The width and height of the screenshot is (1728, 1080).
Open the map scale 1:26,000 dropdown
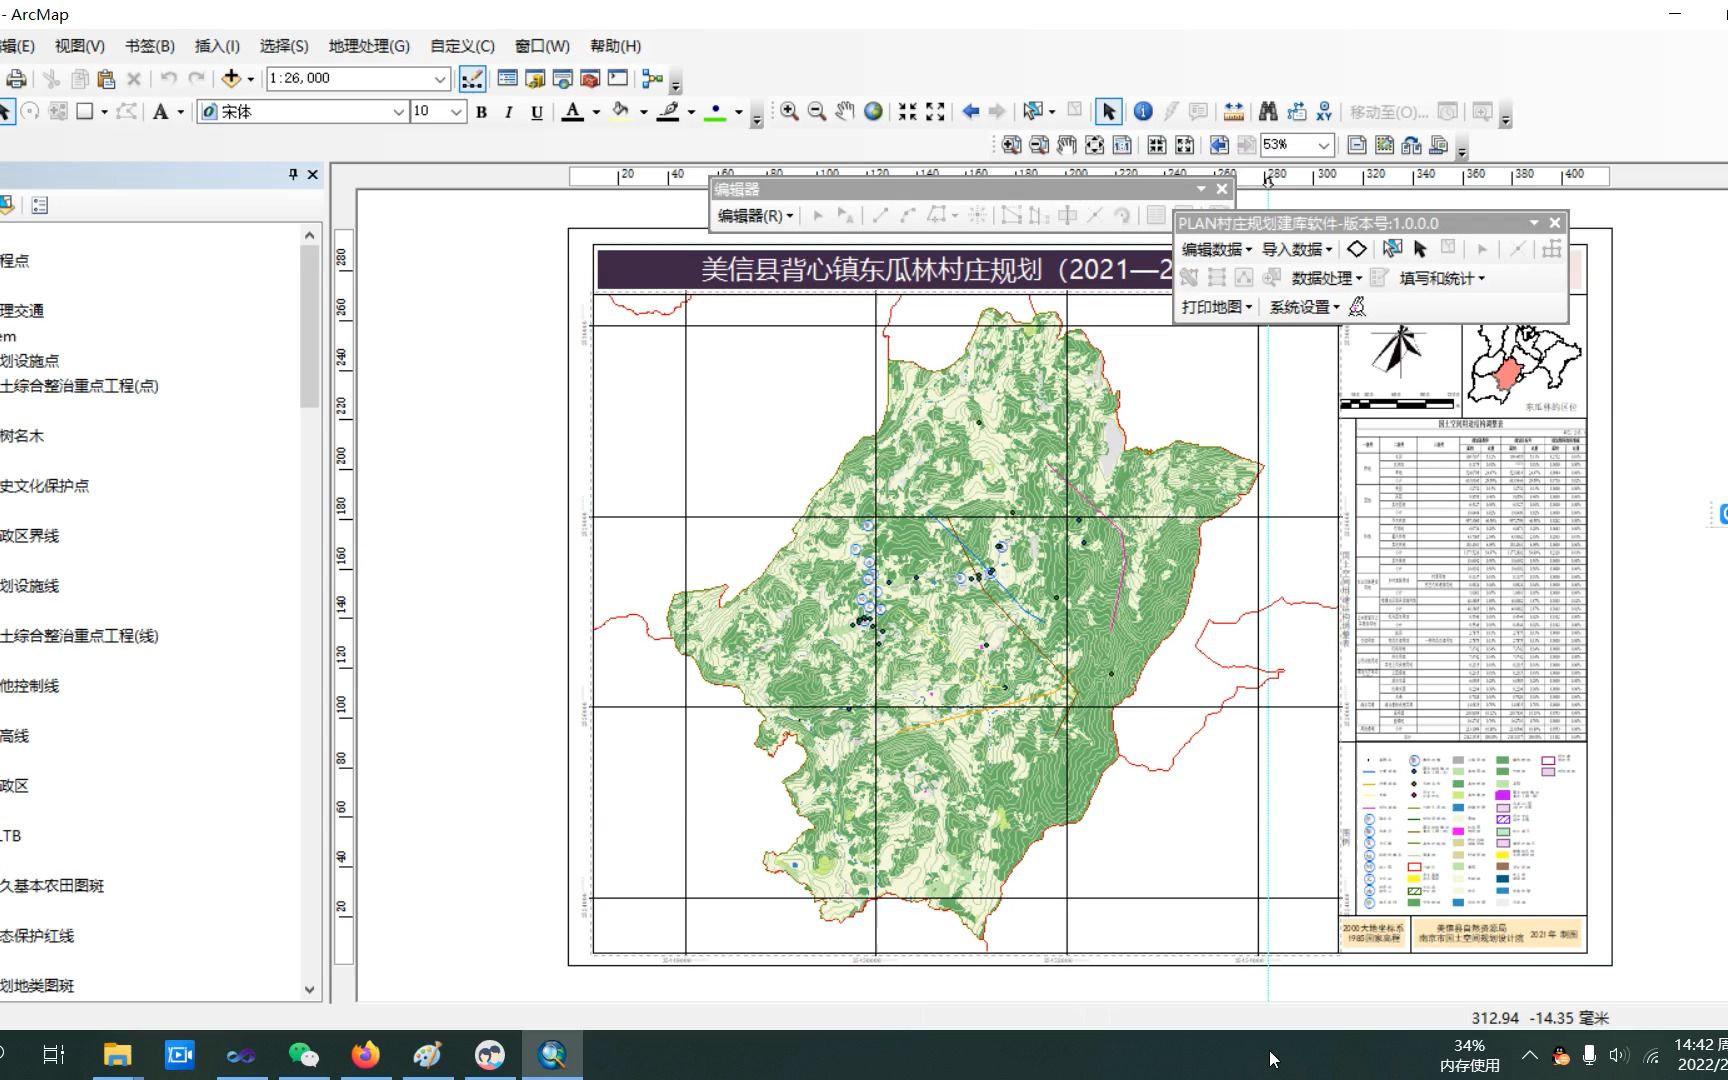tap(440, 78)
